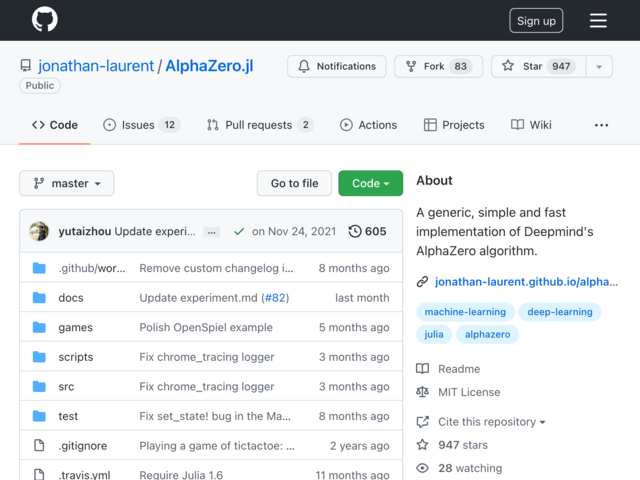Show more tabs via three-dot menu
Viewport: 640px width, 480px height.
(601, 125)
